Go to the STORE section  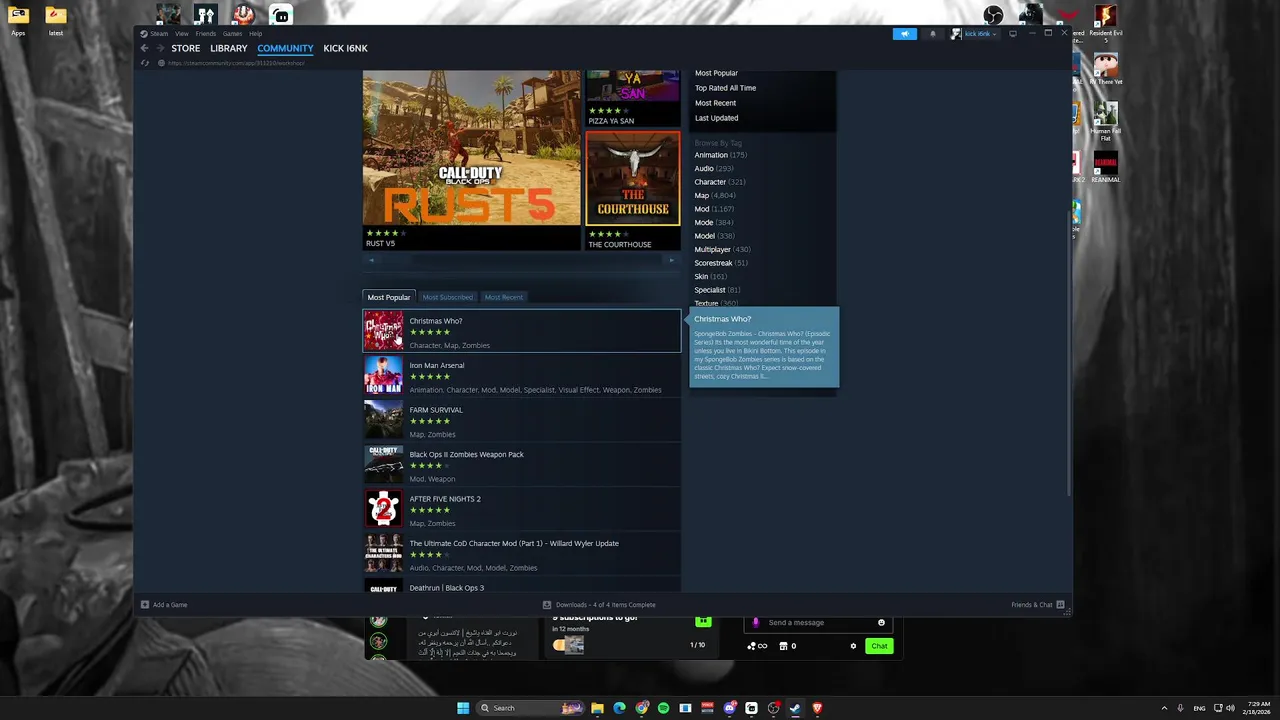coord(185,48)
